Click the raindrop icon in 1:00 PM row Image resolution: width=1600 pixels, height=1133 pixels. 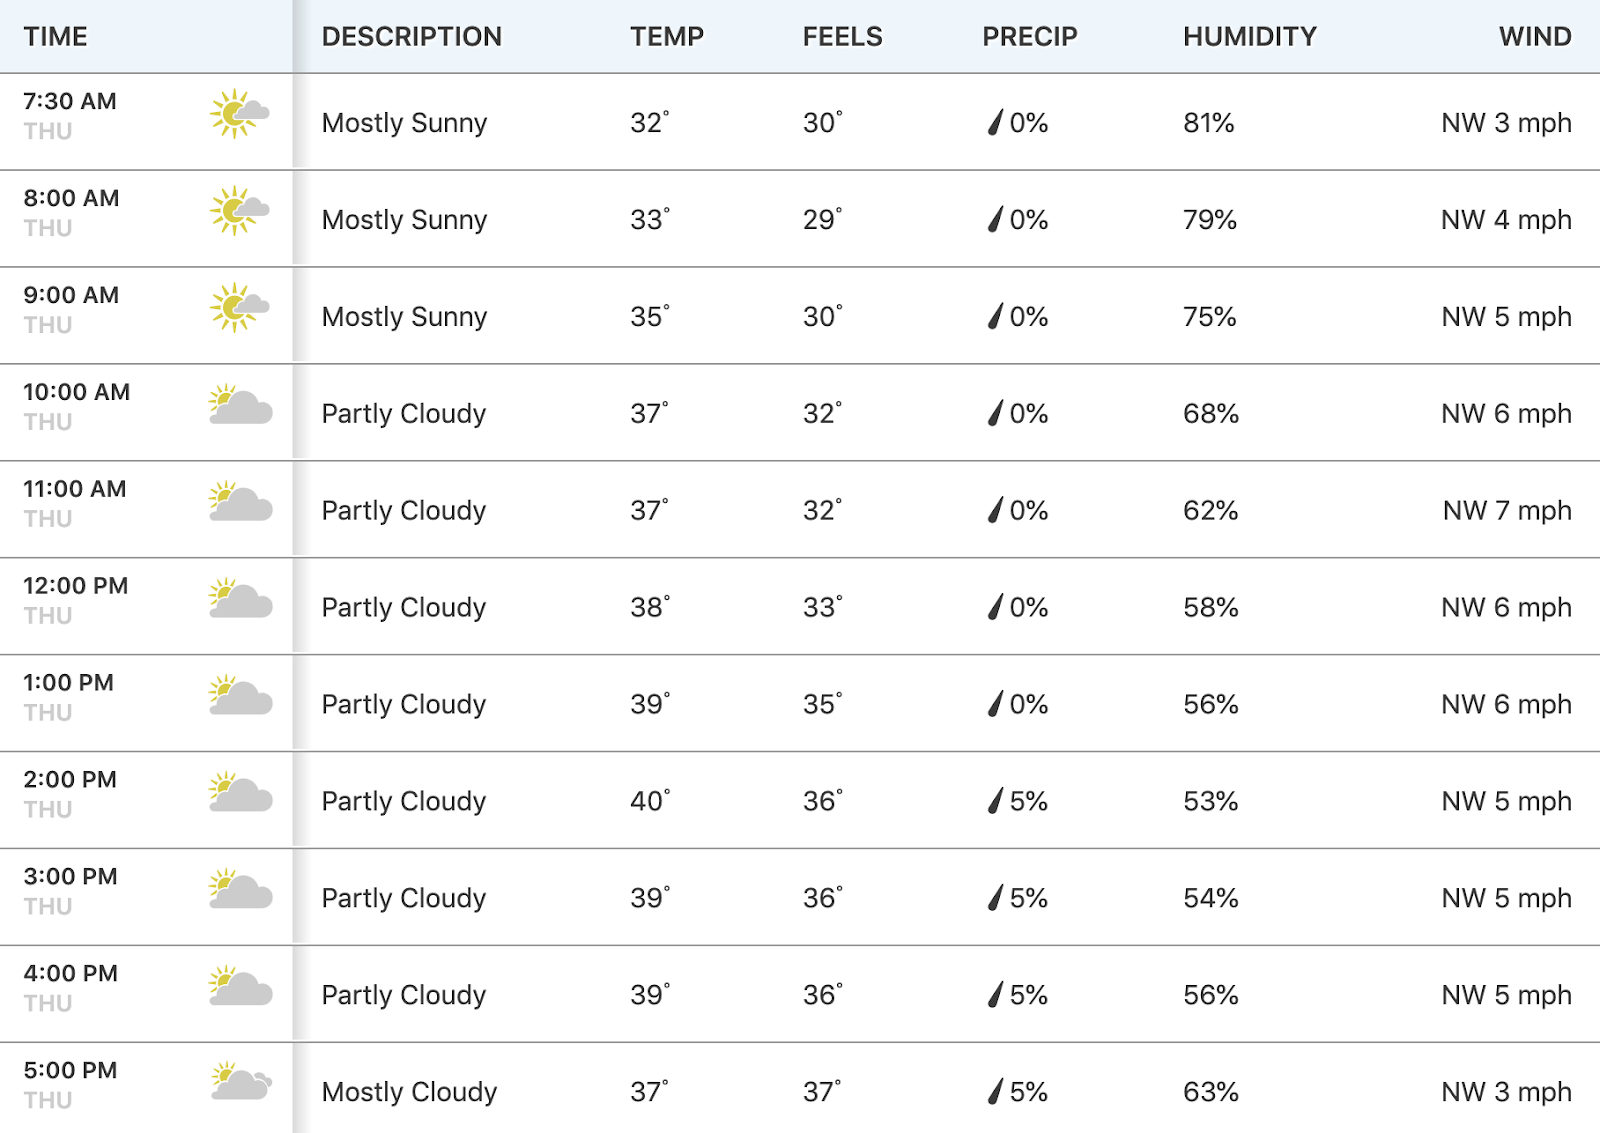tap(995, 703)
